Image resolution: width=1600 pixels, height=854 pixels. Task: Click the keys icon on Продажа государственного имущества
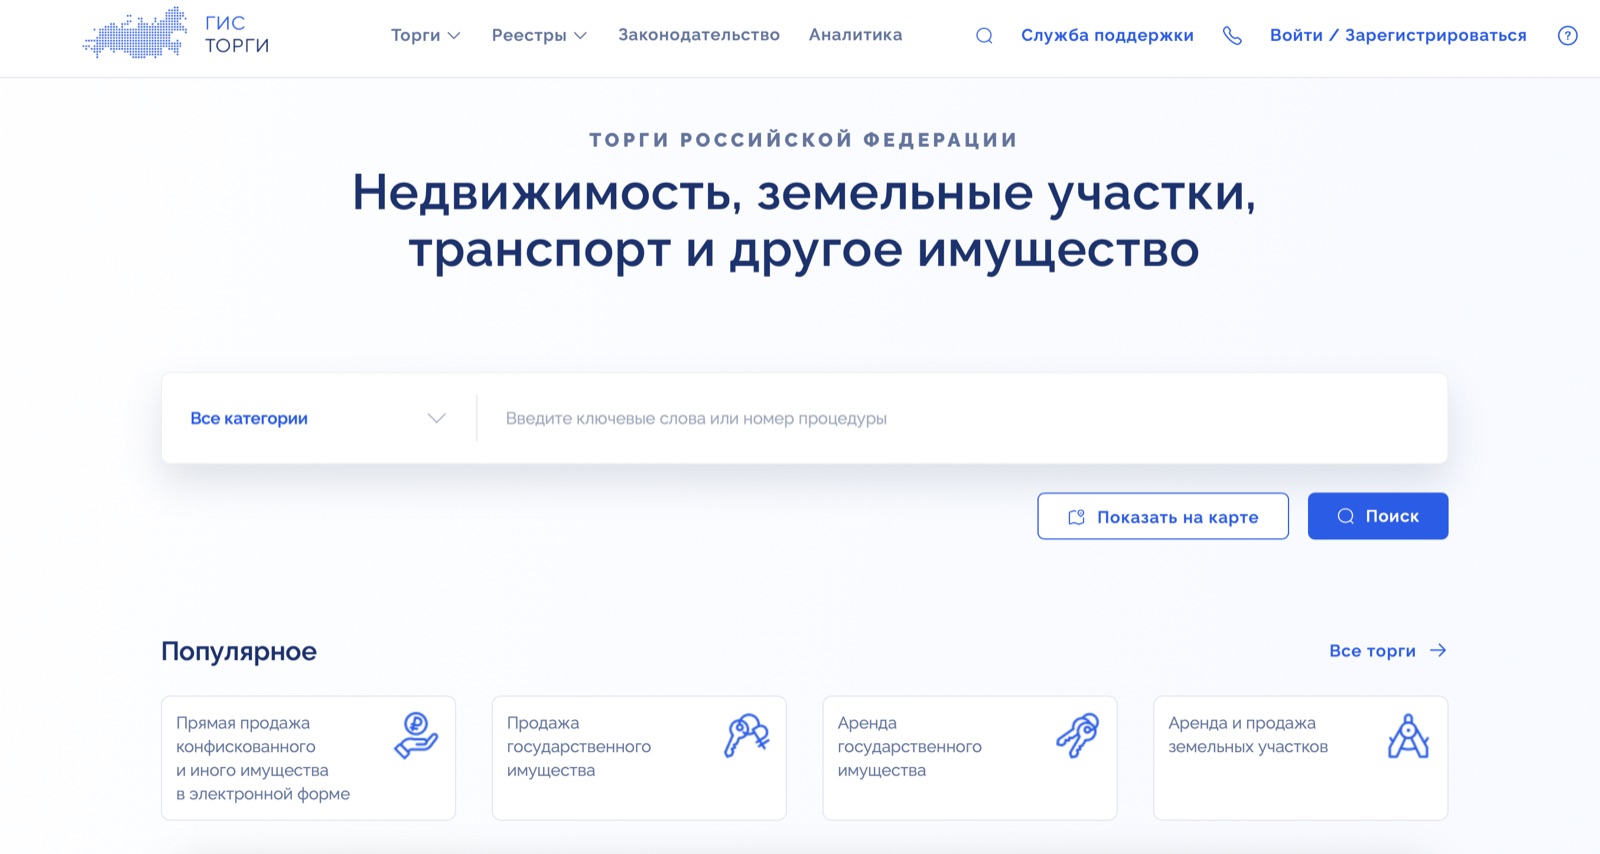click(x=747, y=736)
